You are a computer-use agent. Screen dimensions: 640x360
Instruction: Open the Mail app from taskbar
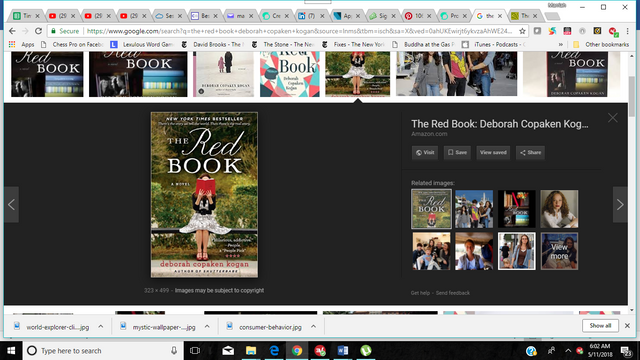[228, 351]
